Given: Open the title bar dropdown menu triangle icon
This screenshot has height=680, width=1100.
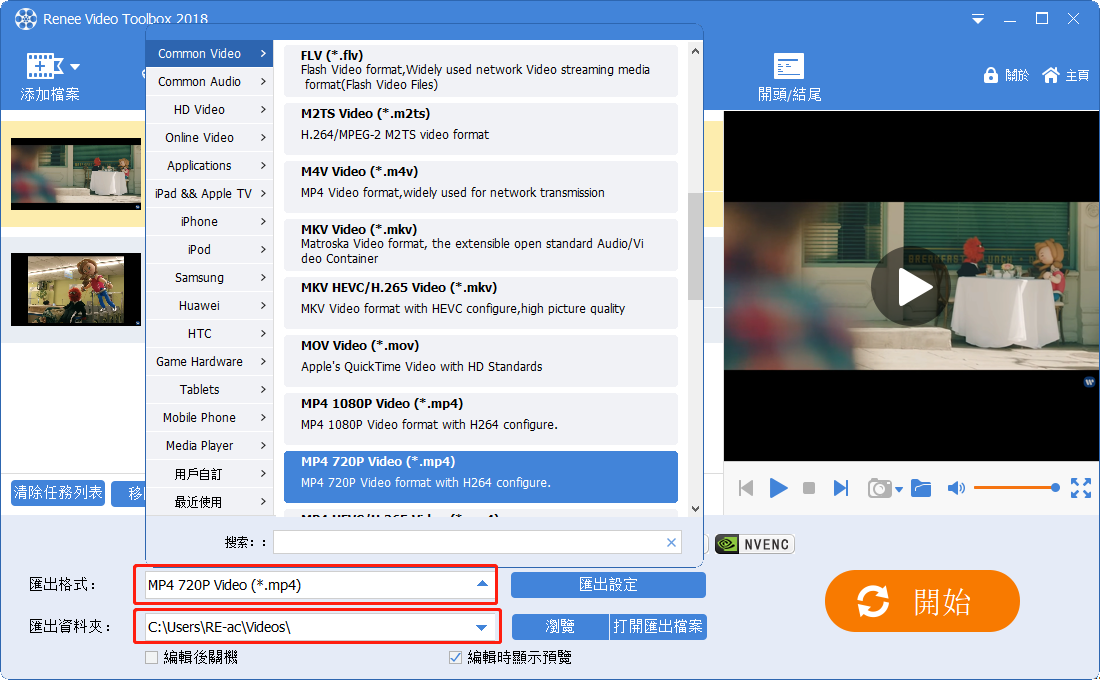Looking at the screenshot, I should 977,20.
